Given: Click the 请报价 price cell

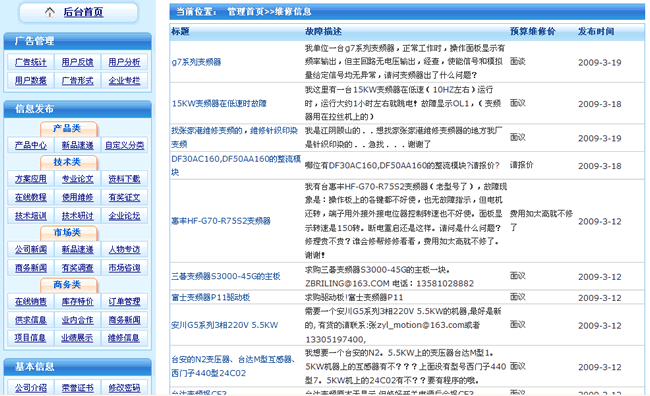Looking at the screenshot, I should tap(521, 165).
